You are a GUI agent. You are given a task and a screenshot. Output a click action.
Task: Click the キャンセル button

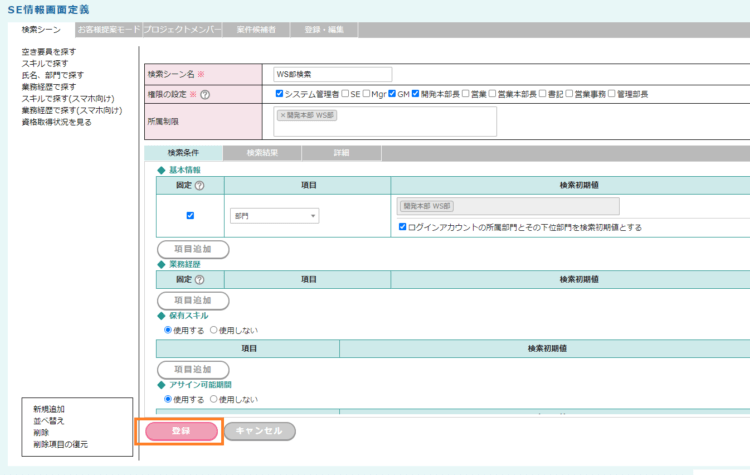260,431
